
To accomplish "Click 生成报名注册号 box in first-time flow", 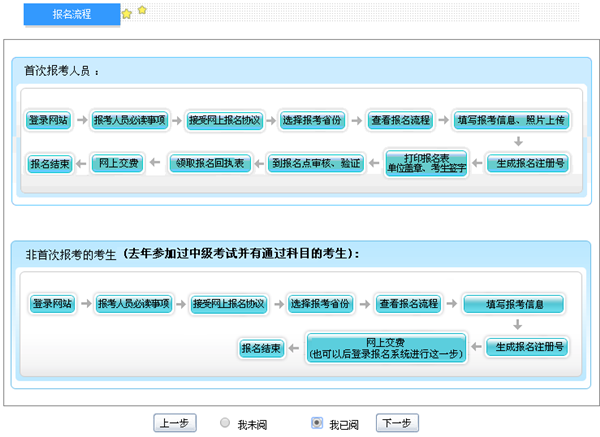I will 528,163.
